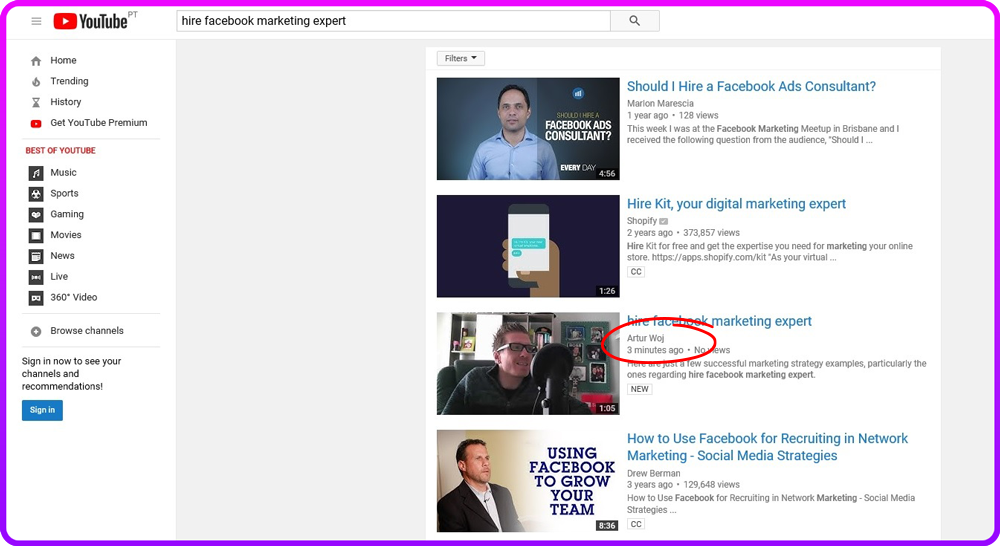Image resolution: width=1000 pixels, height=546 pixels.
Task: Go to YouTube logo home
Action: point(91,21)
